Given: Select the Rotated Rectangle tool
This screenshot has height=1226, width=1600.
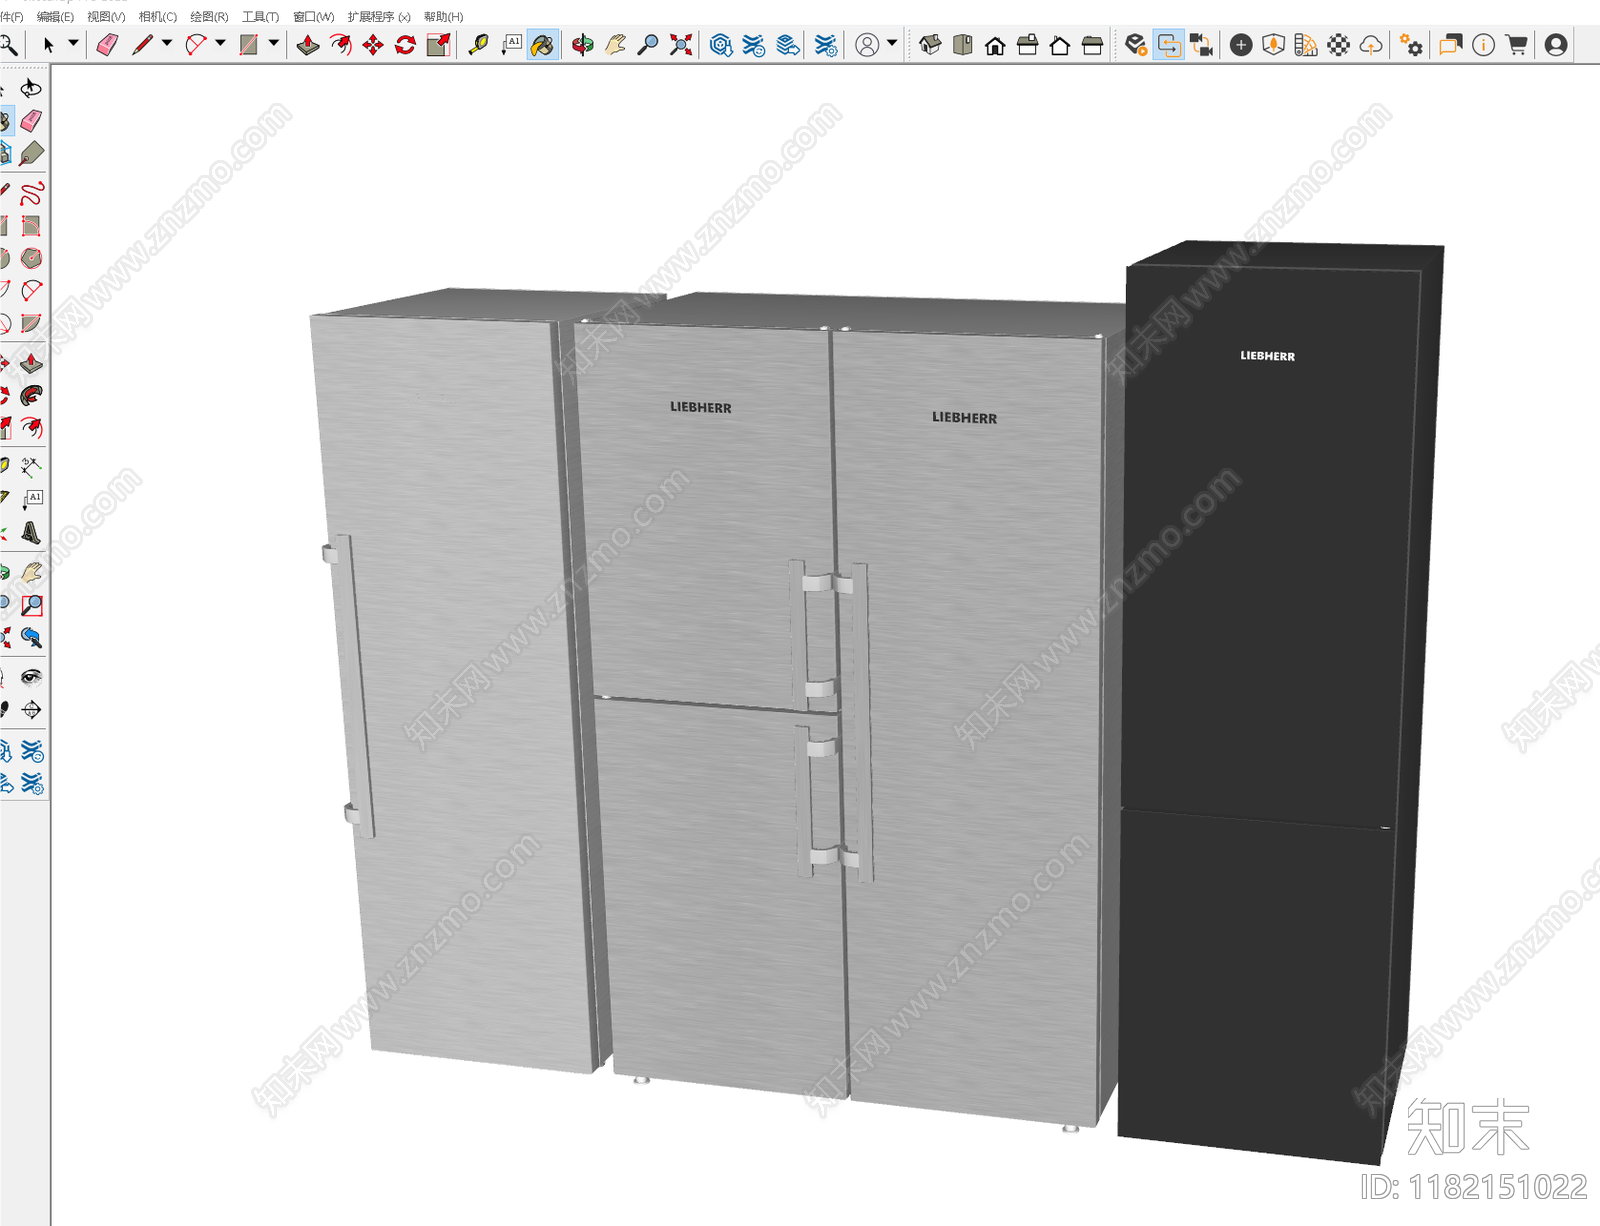Looking at the screenshot, I should click(31, 226).
